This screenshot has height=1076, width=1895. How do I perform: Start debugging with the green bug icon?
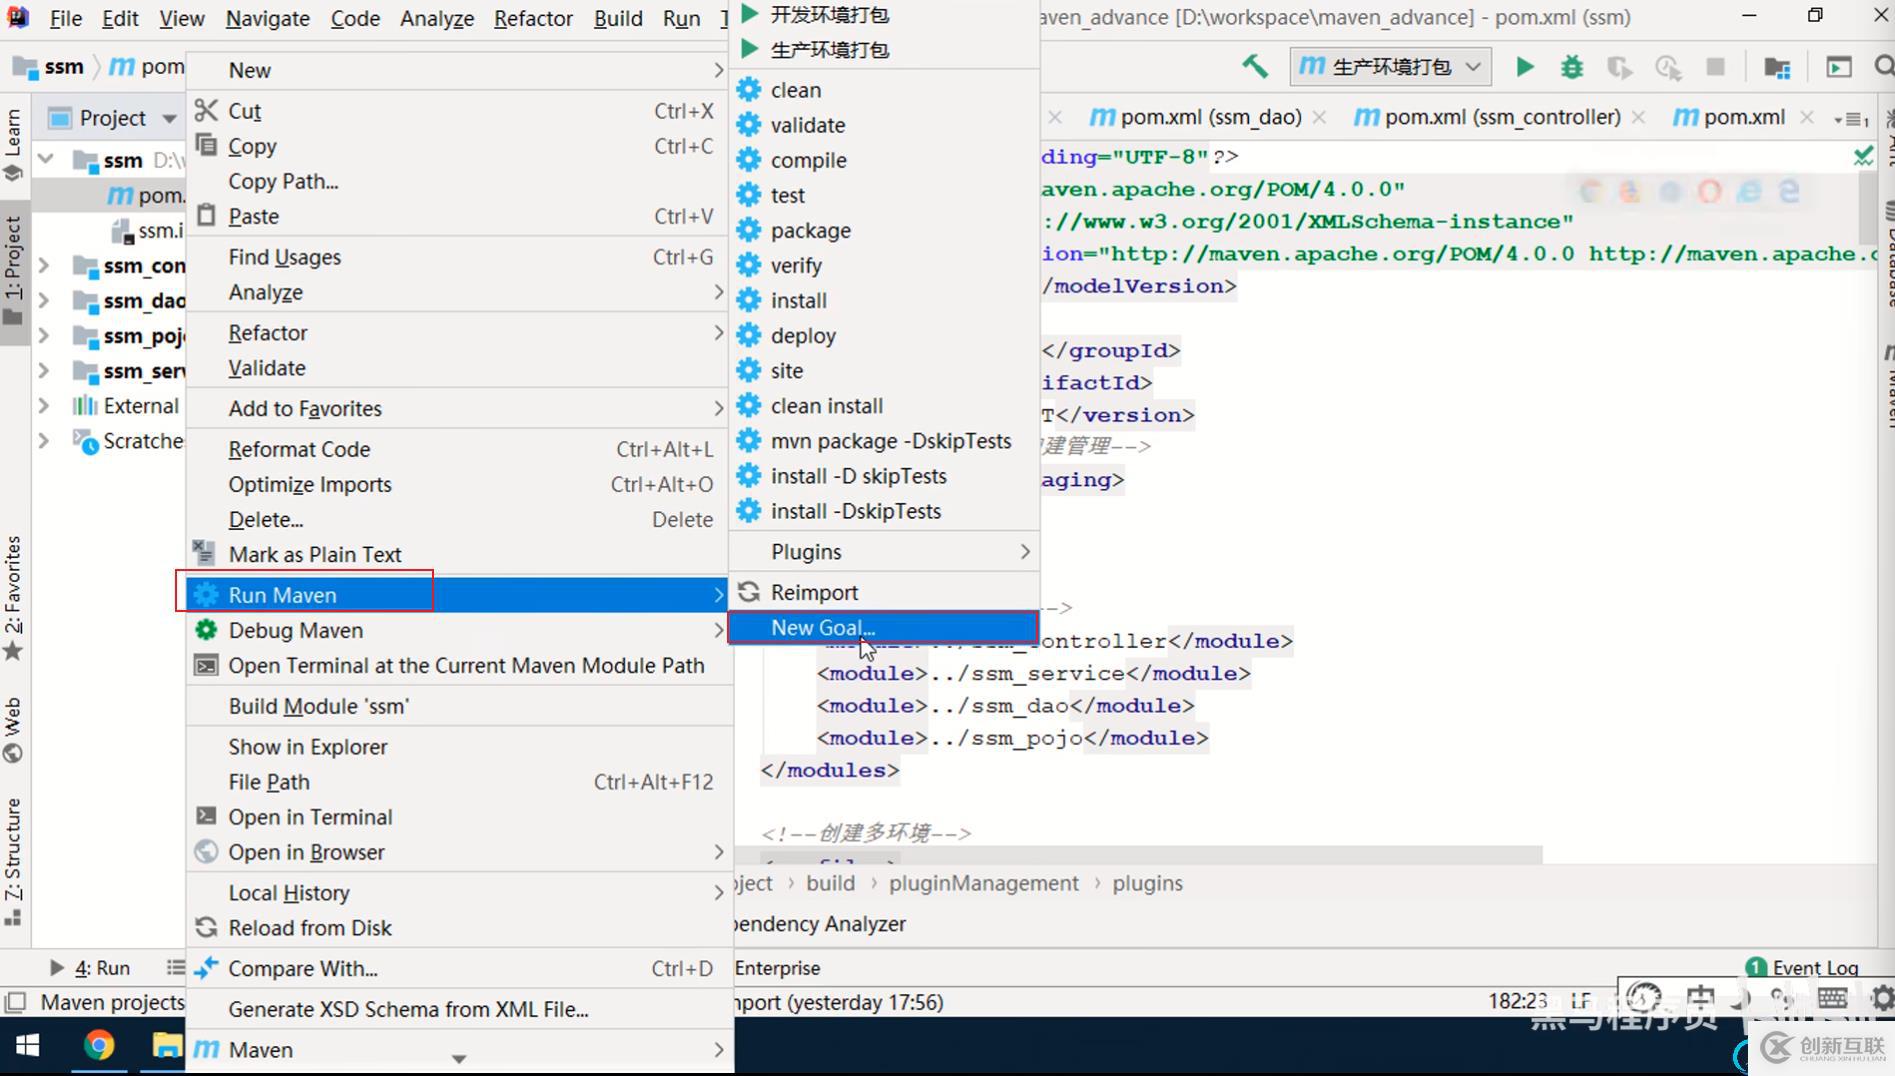1571,67
